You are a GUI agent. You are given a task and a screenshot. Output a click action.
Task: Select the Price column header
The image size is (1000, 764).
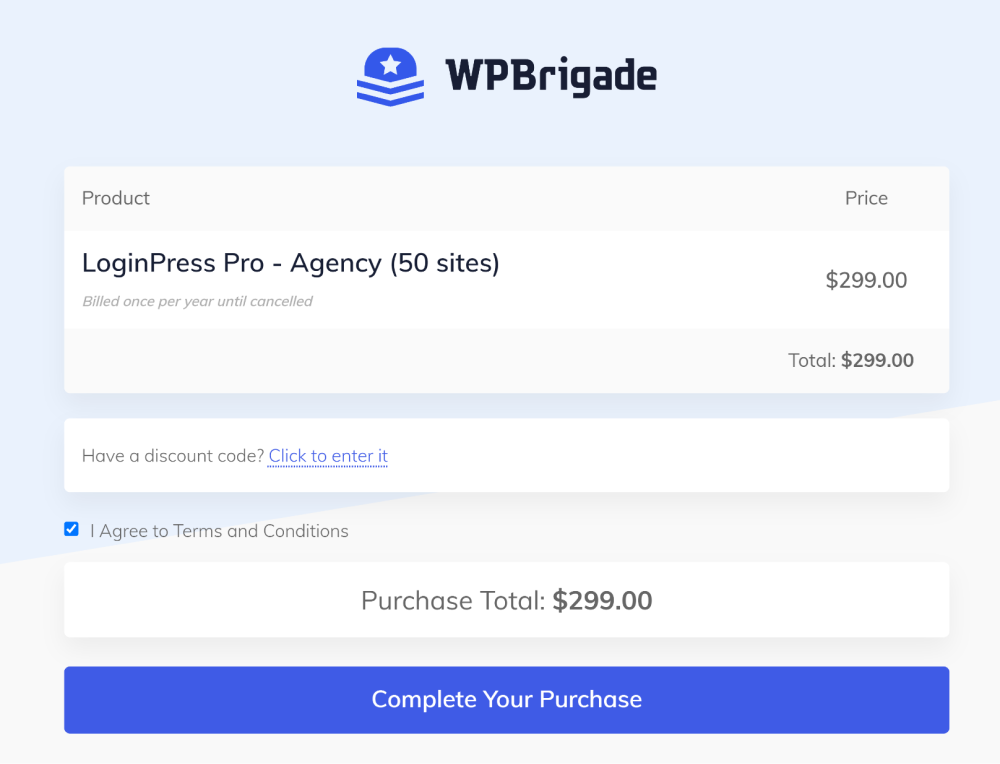866,198
